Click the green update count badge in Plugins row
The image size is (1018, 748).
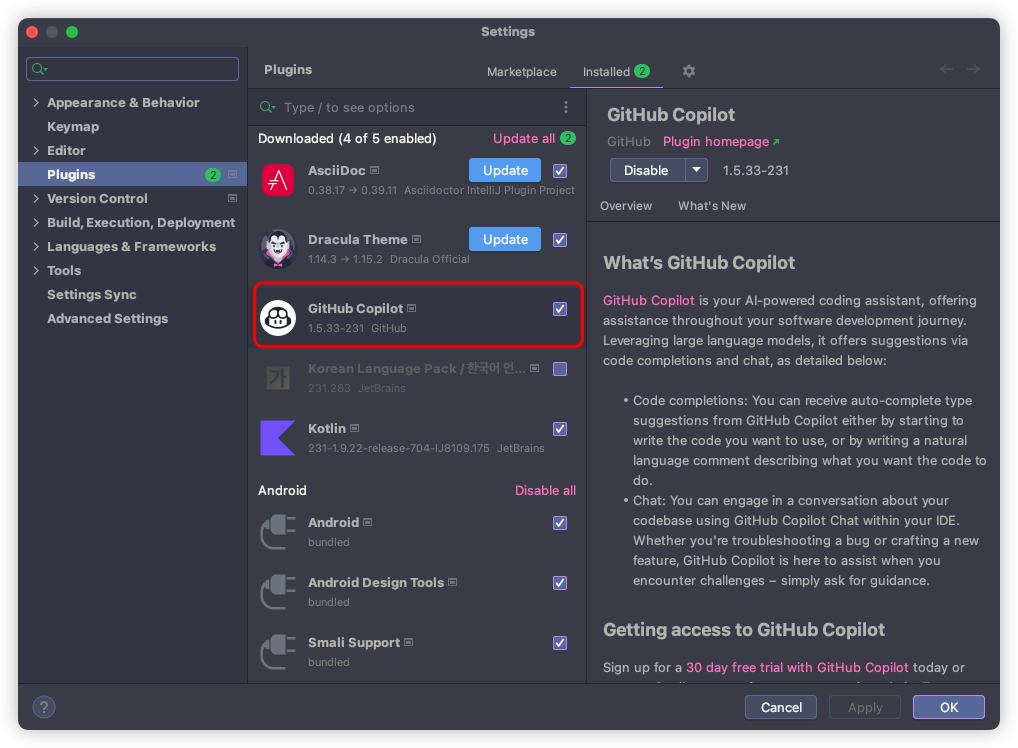click(213, 175)
